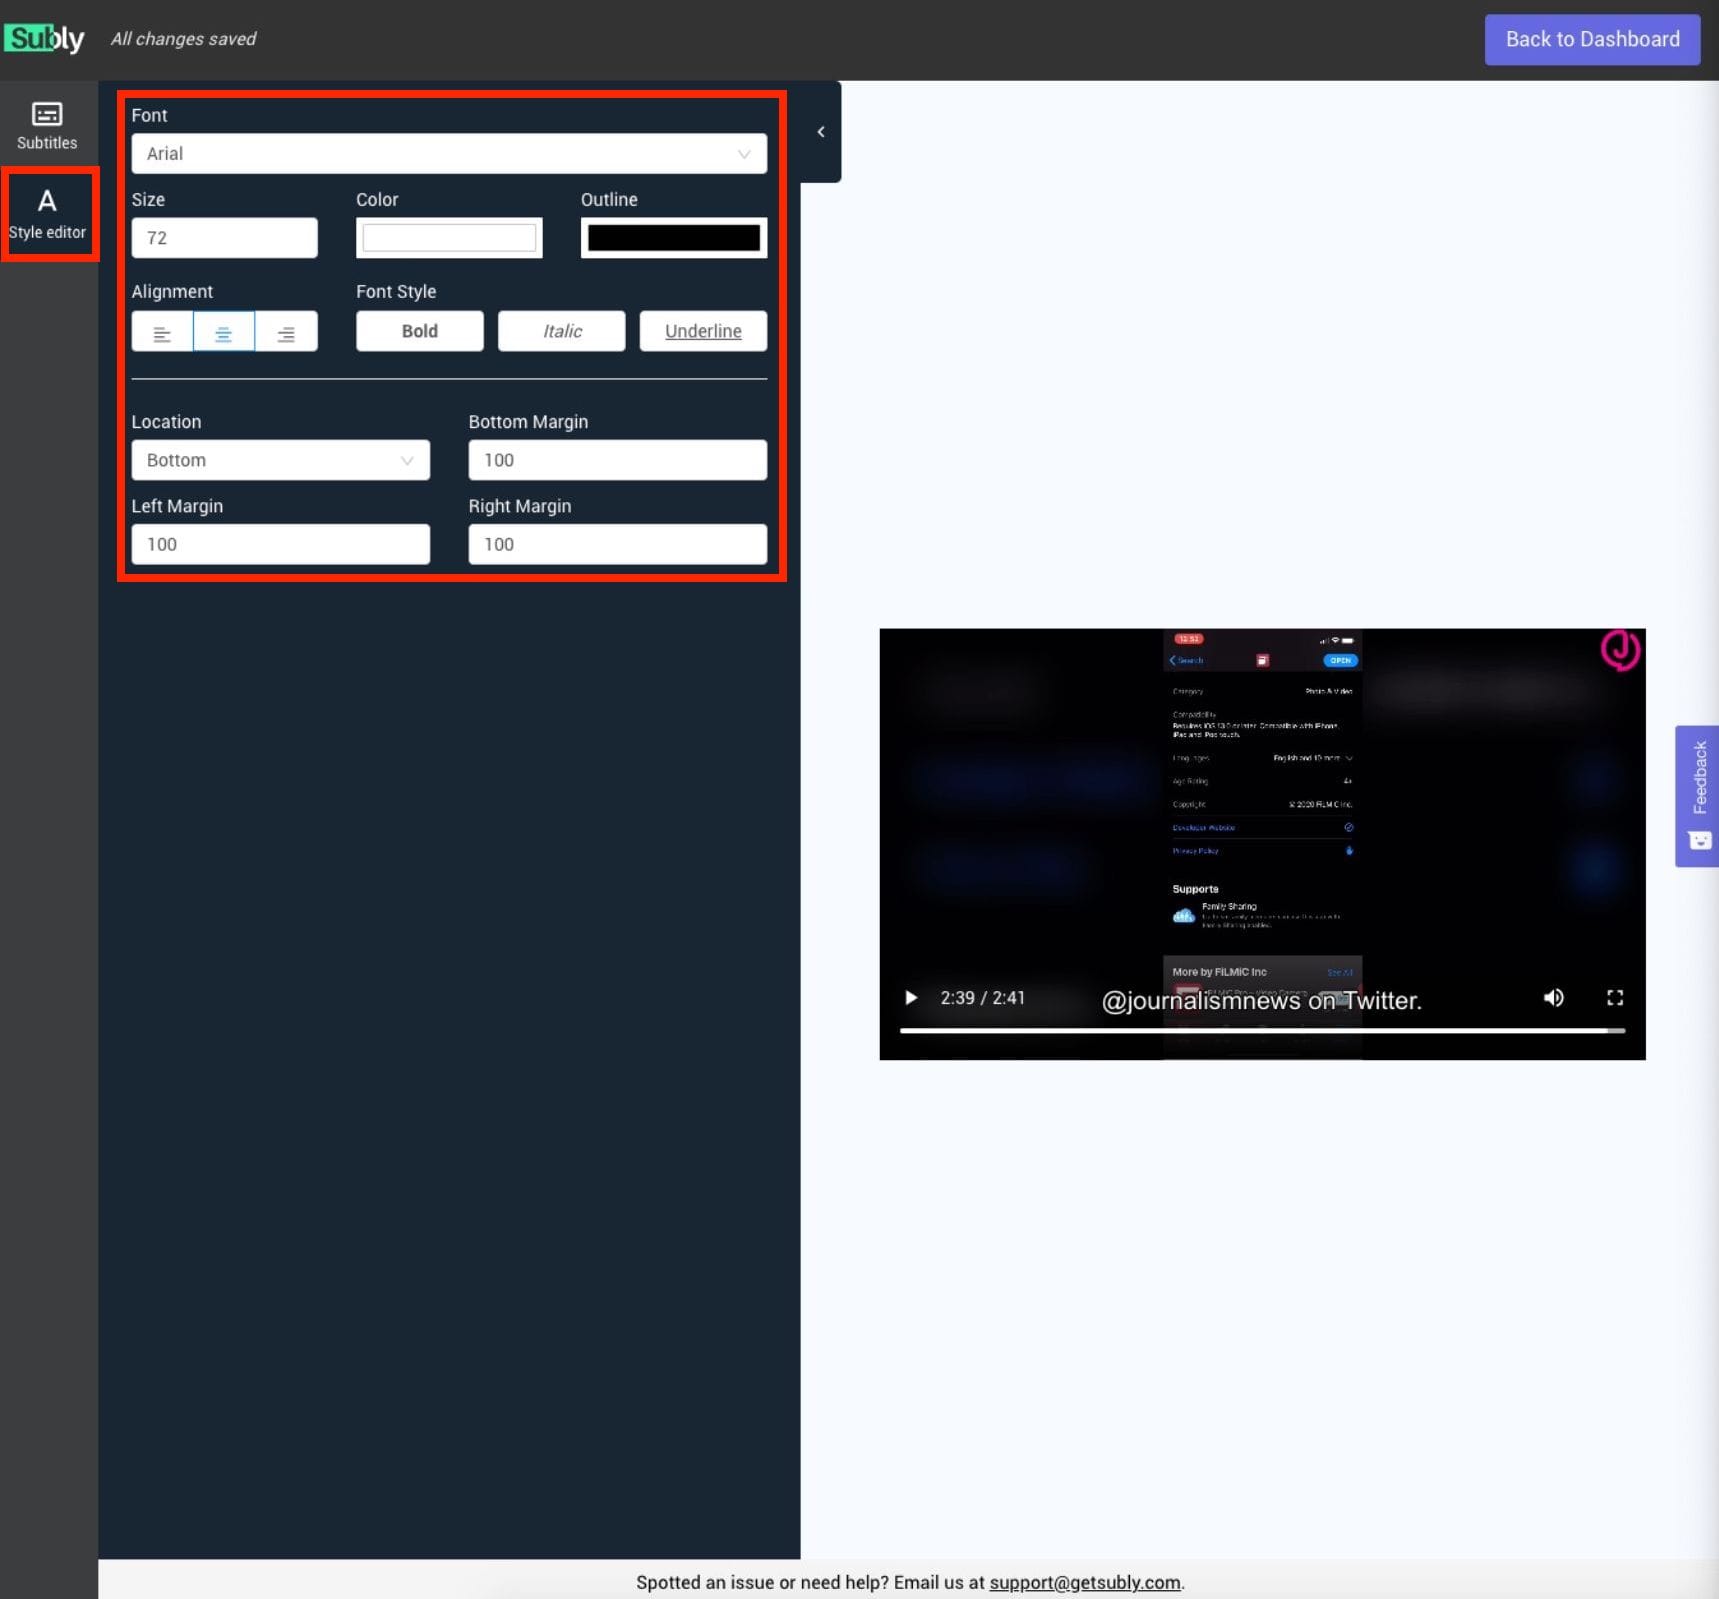Click the Subly logo
Screen dimensions: 1719x1599
pyautogui.click(x=44, y=39)
